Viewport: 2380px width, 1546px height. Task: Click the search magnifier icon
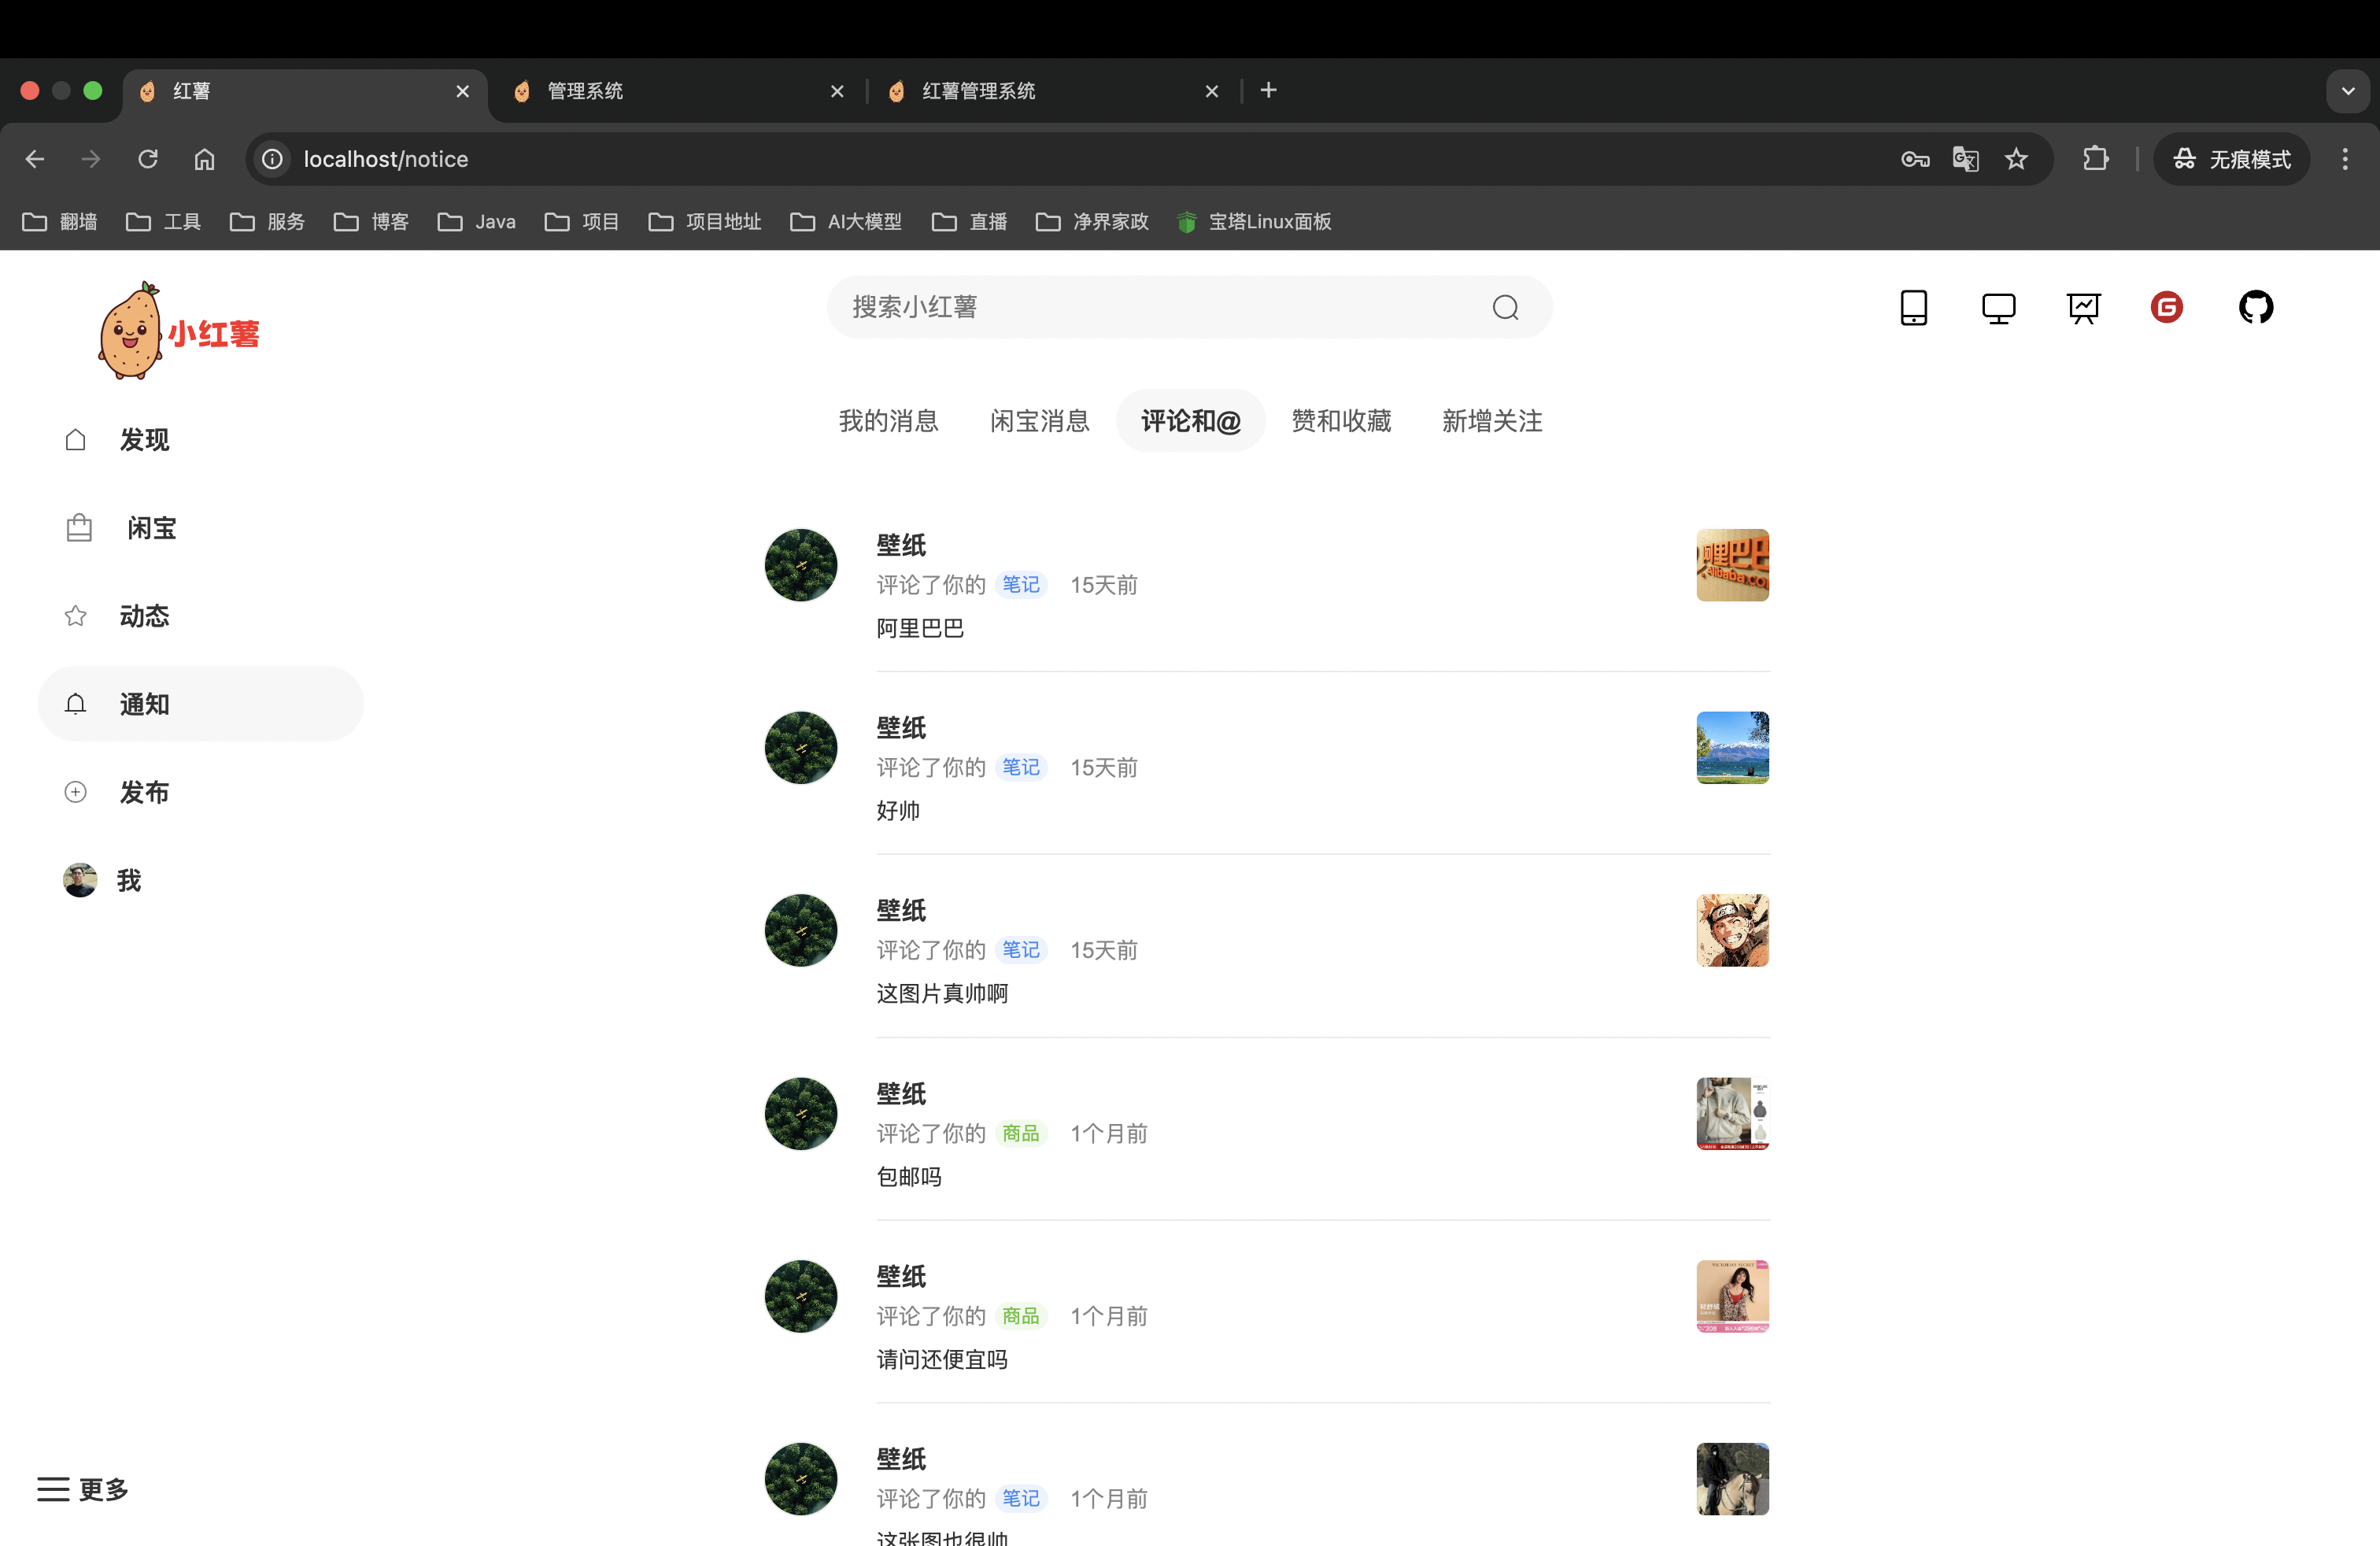point(1505,307)
